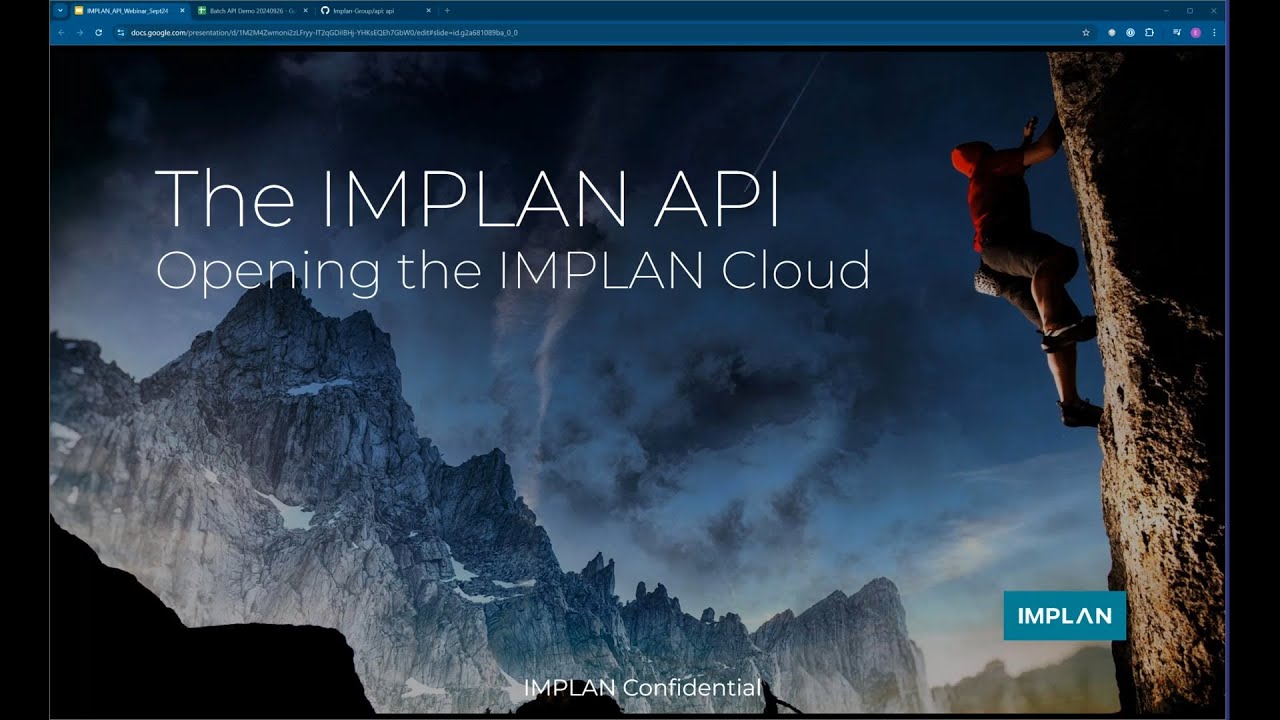Switch to Implan-Group/api GitHub tab

(x=376, y=10)
